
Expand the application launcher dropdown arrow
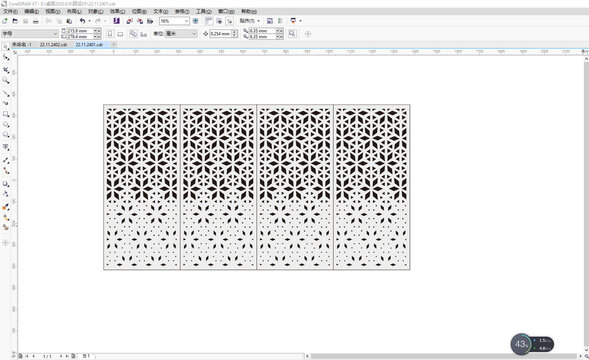[x=301, y=21]
